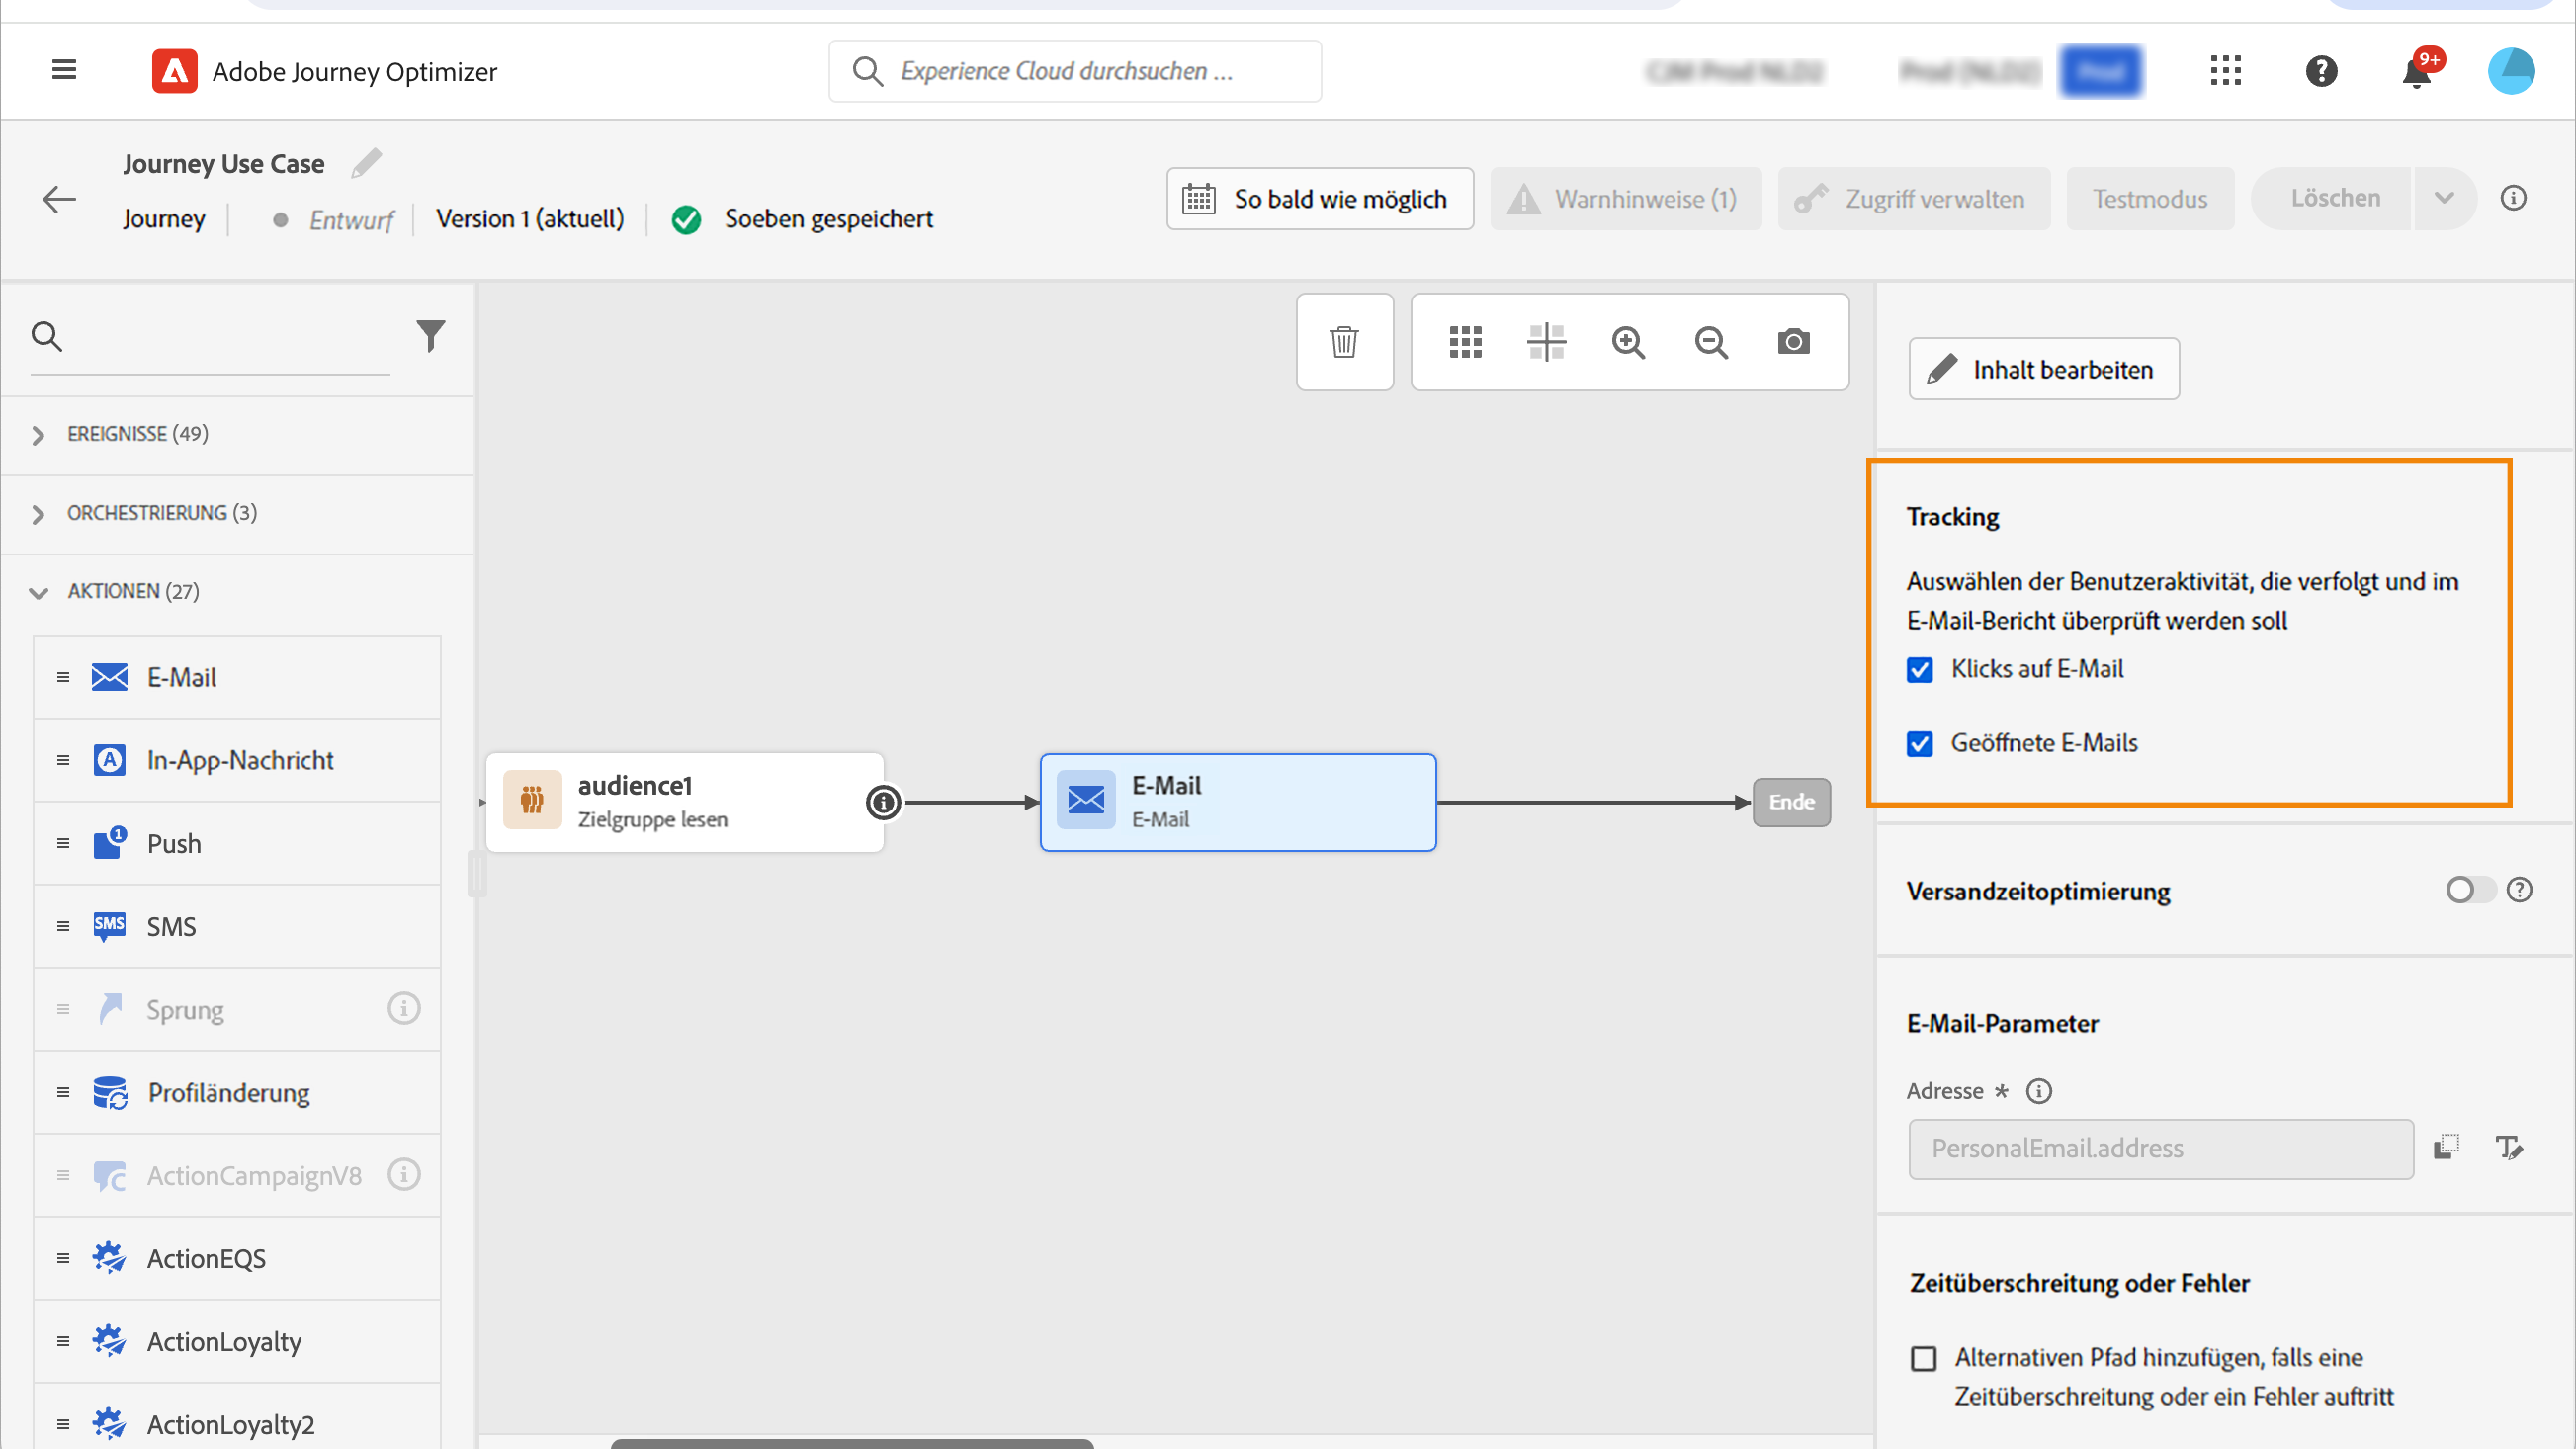
Task: Enable the Versandzeitoptimierung toggle
Action: (x=2469, y=890)
